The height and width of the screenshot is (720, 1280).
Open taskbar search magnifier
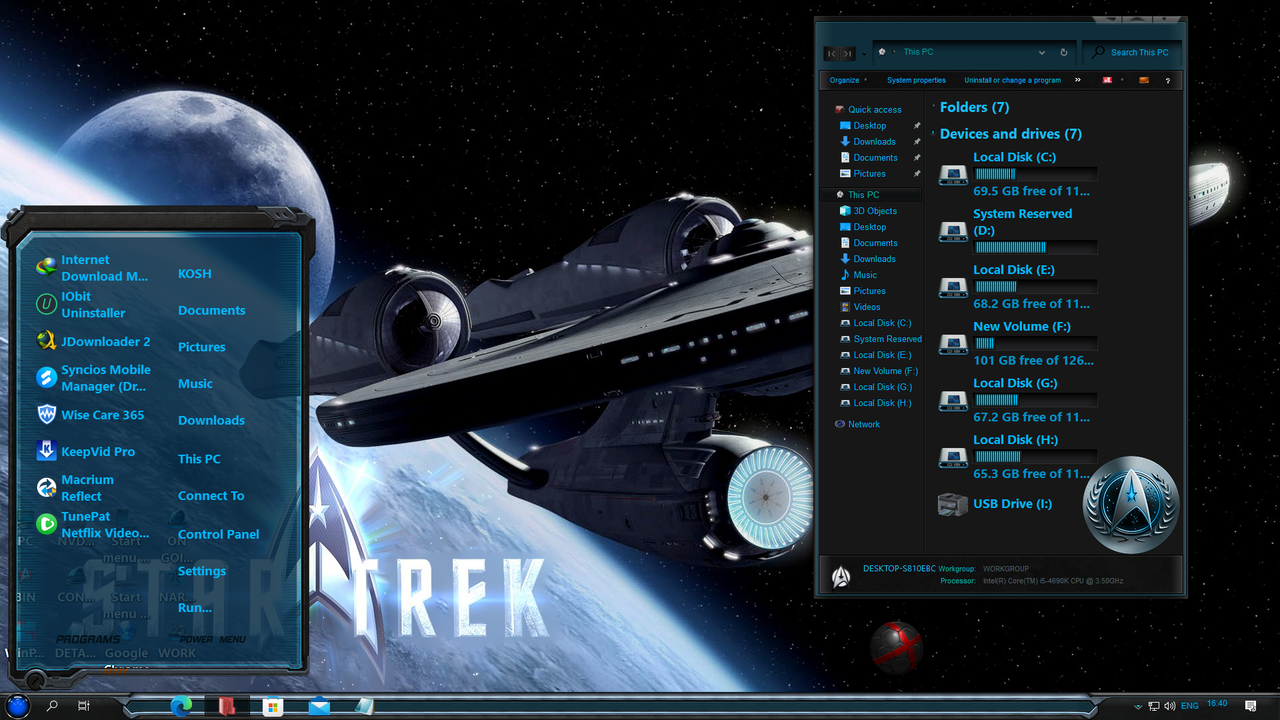click(x=52, y=706)
